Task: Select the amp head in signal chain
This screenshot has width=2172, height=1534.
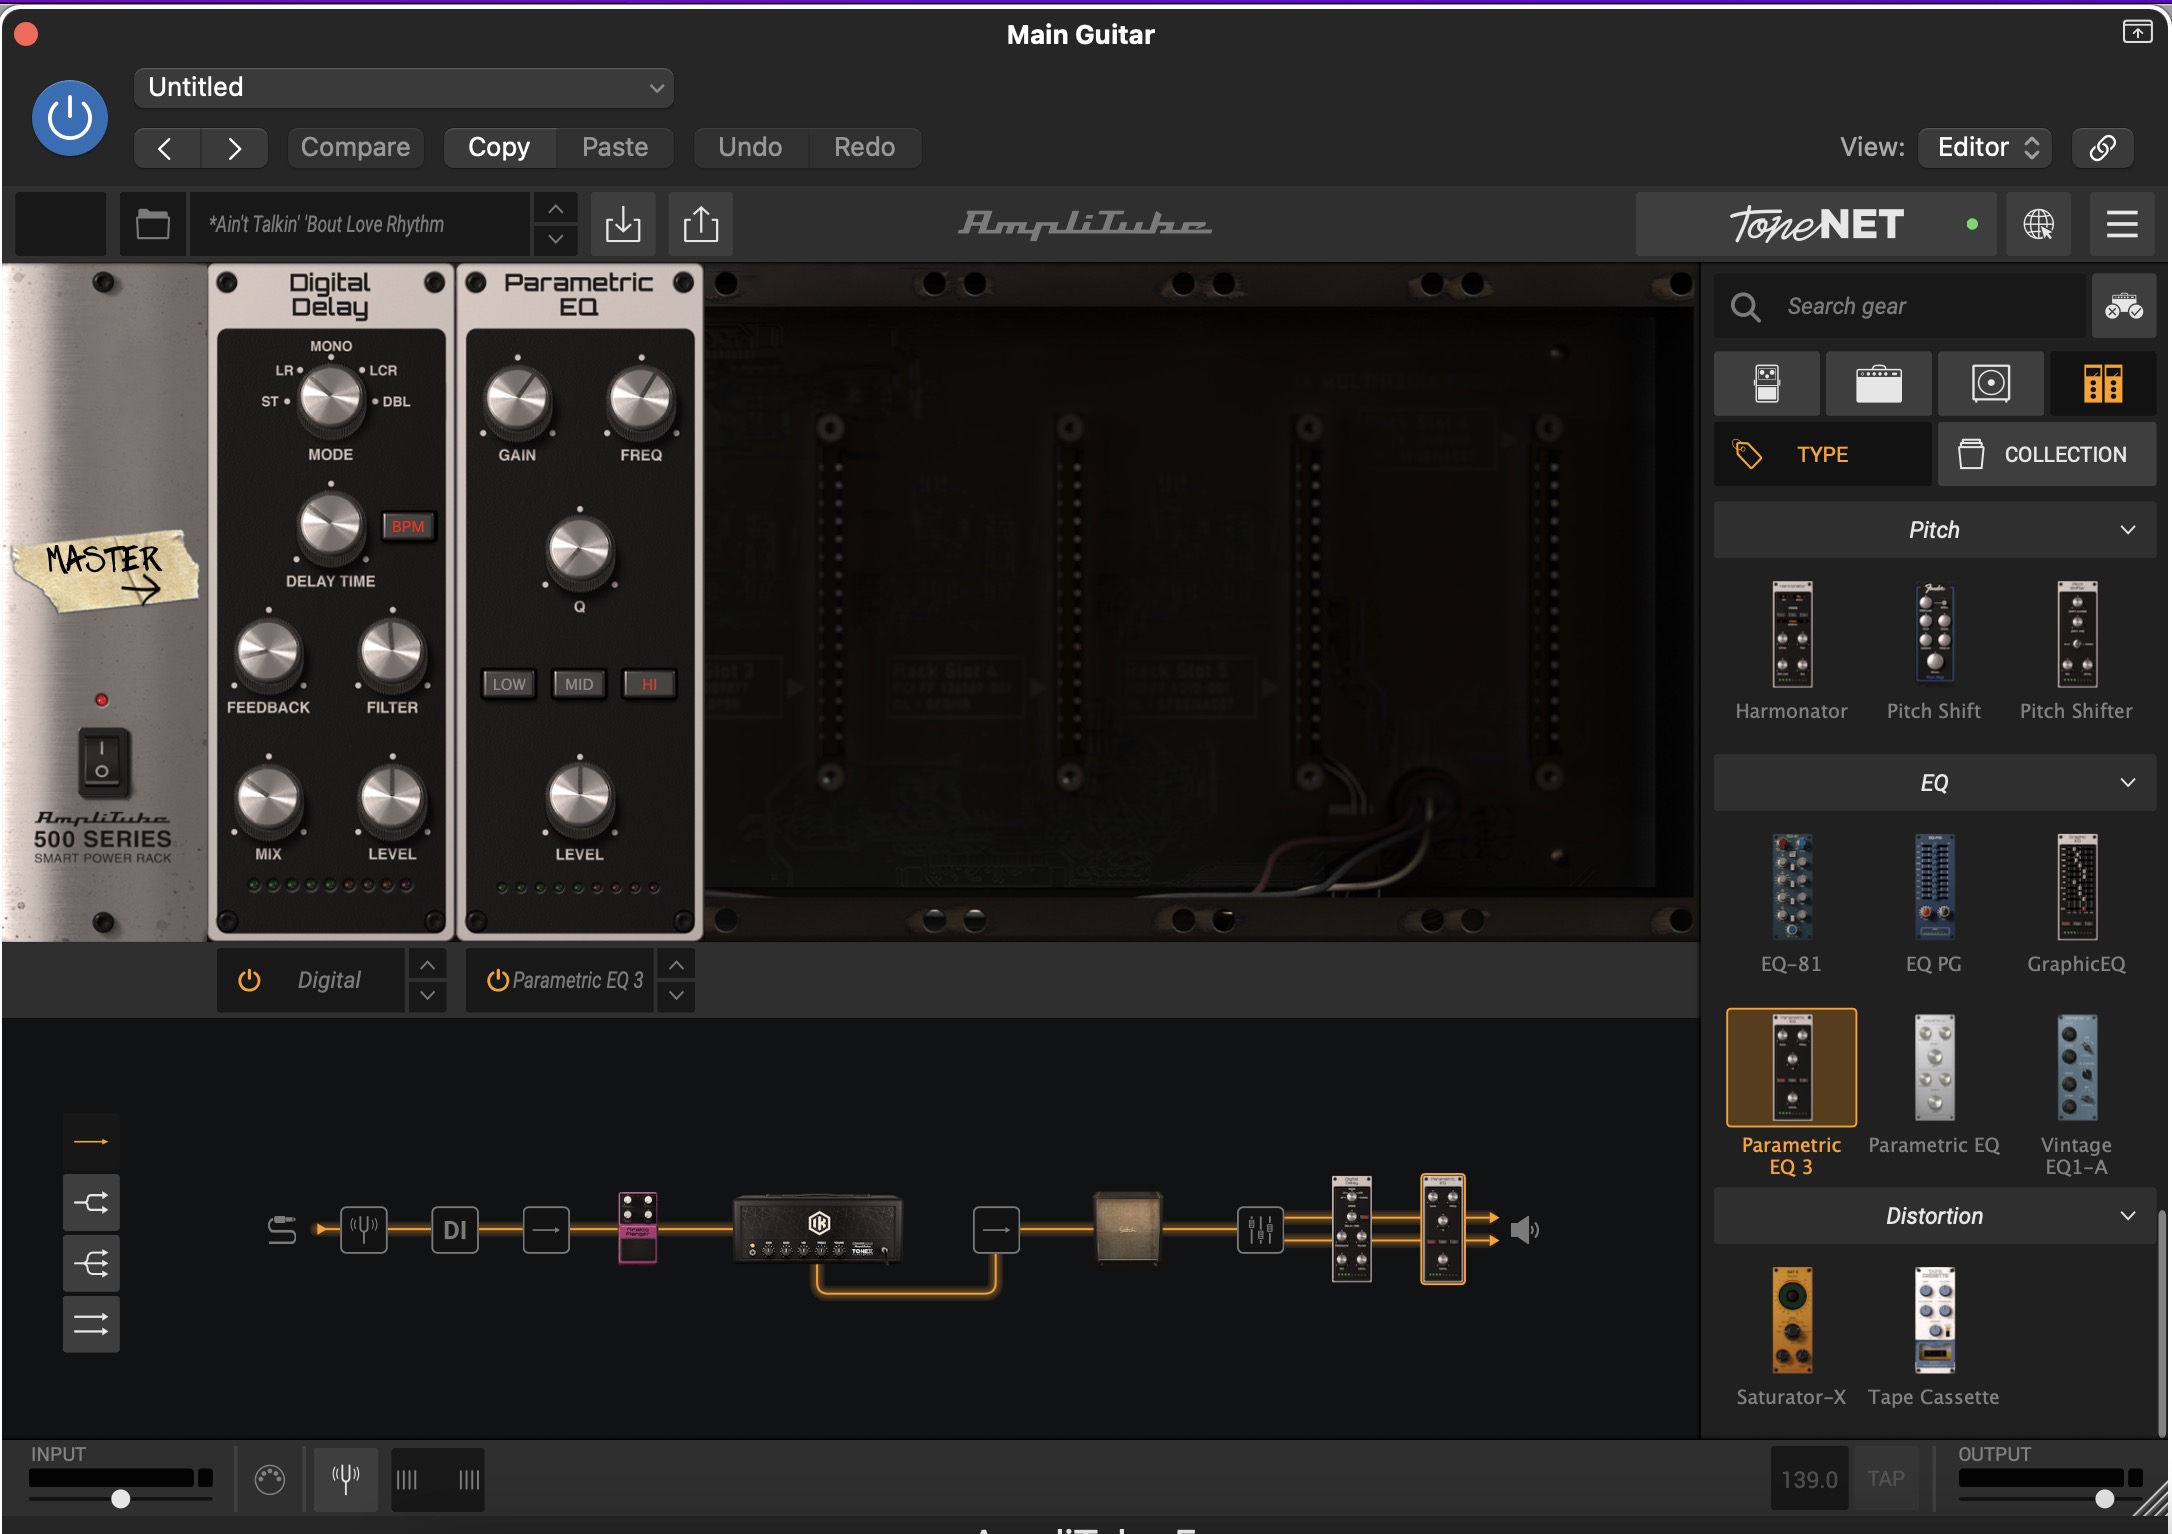Action: [x=819, y=1228]
